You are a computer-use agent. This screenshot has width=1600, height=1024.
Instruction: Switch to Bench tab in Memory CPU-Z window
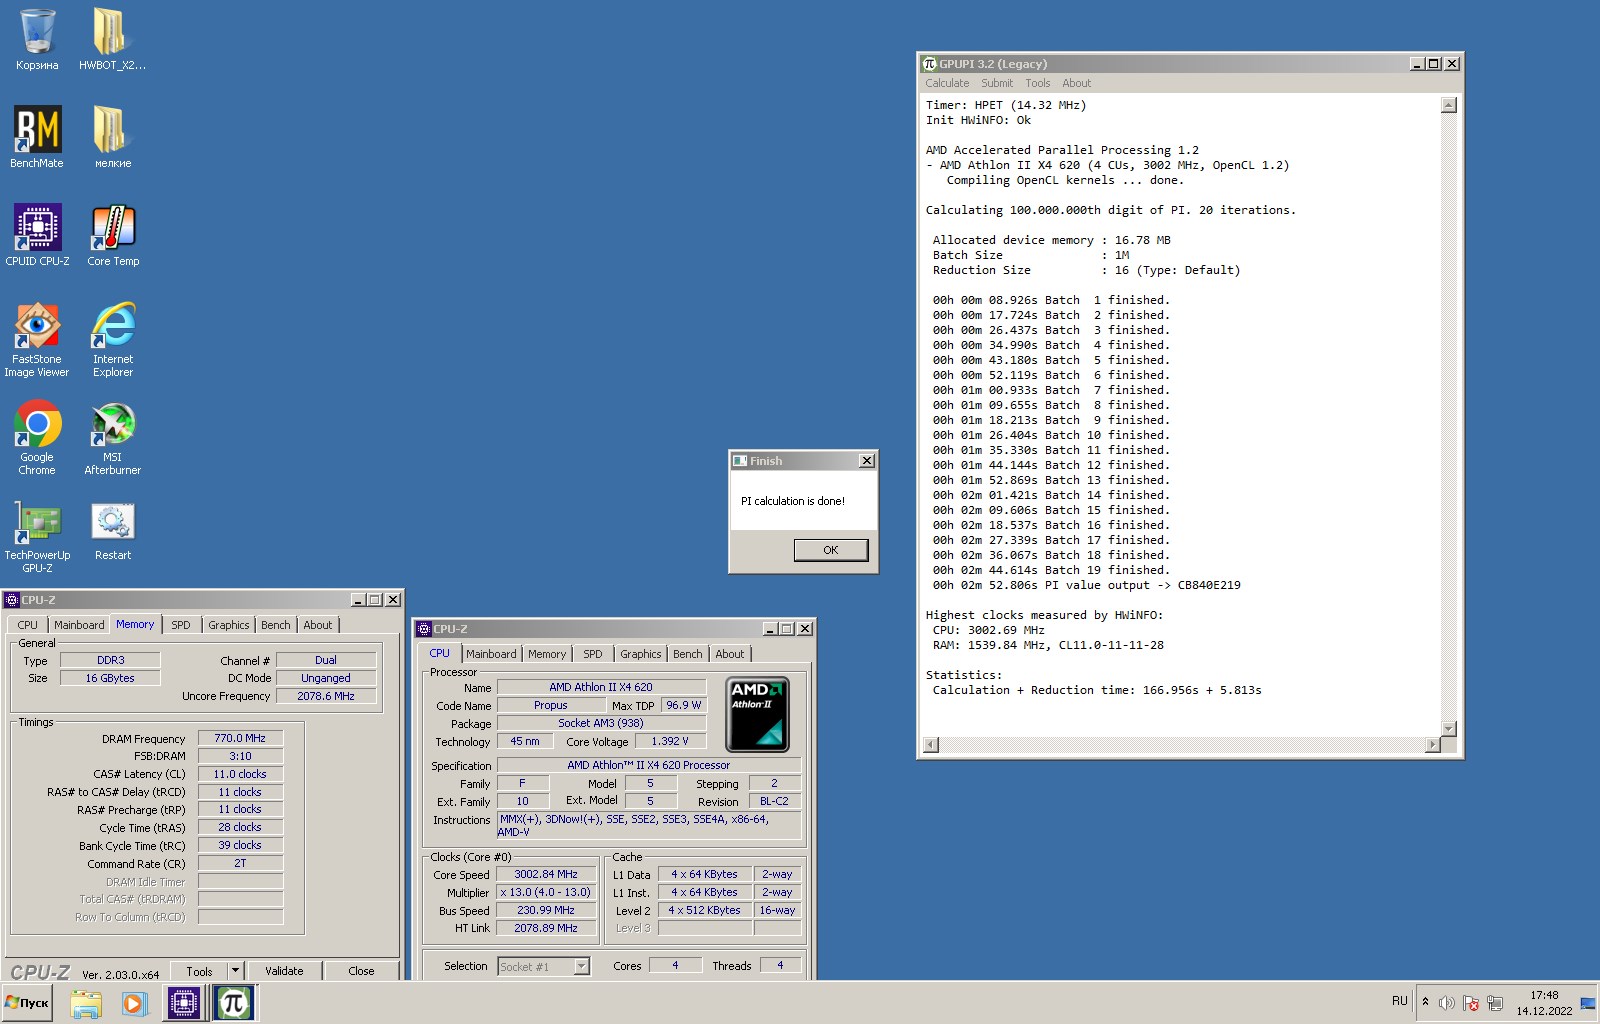pyautogui.click(x=276, y=625)
